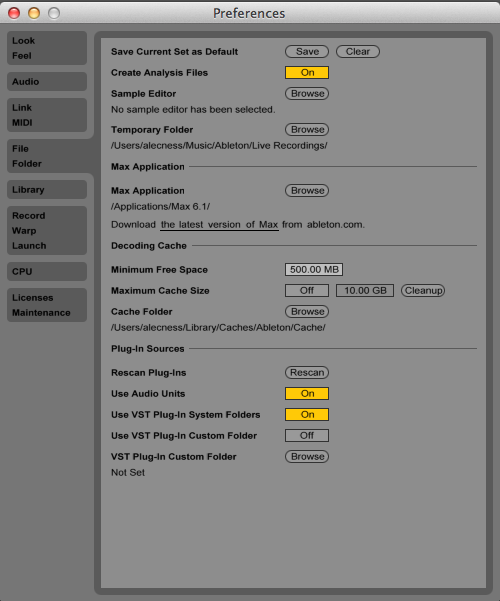Disable Use Audio Units toggle
500x601 pixels.
pos(307,394)
